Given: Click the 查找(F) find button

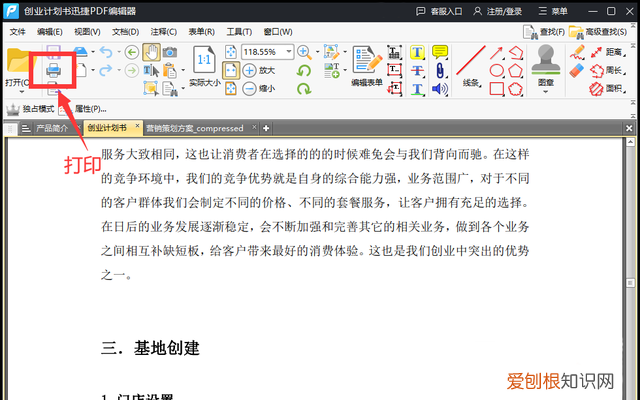Looking at the screenshot, I should 544,32.
